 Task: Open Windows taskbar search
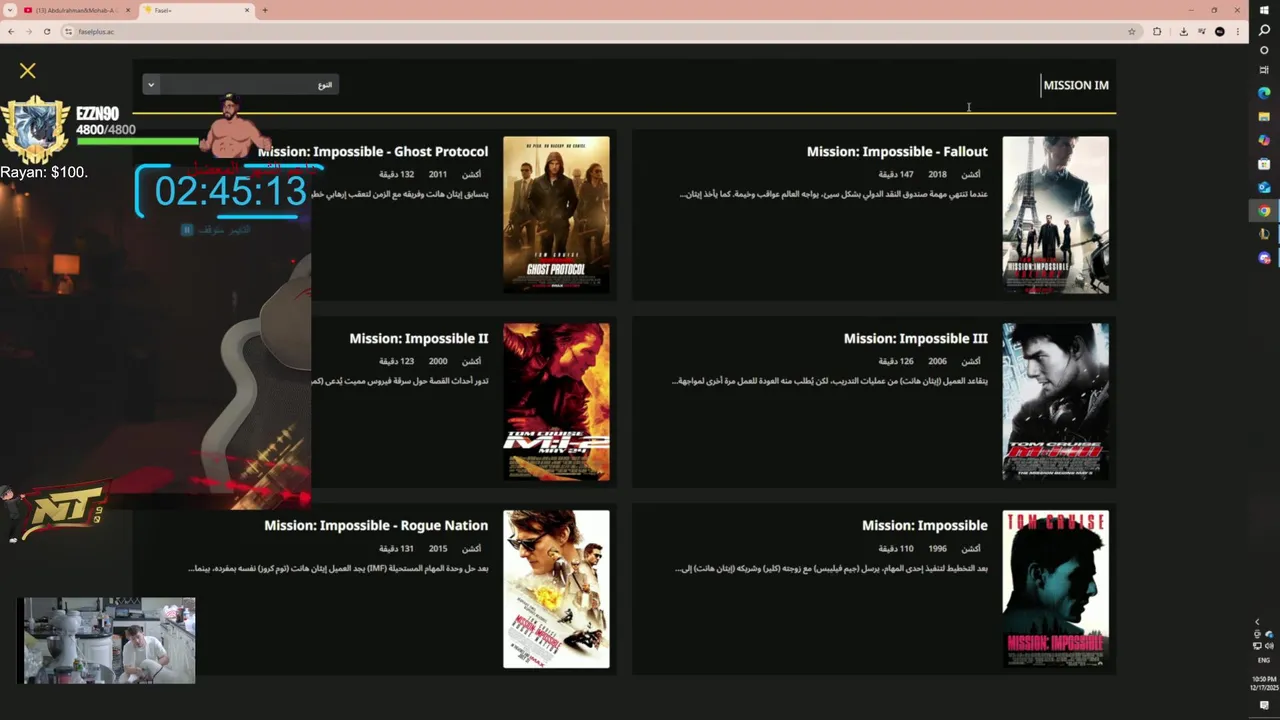1264,30
